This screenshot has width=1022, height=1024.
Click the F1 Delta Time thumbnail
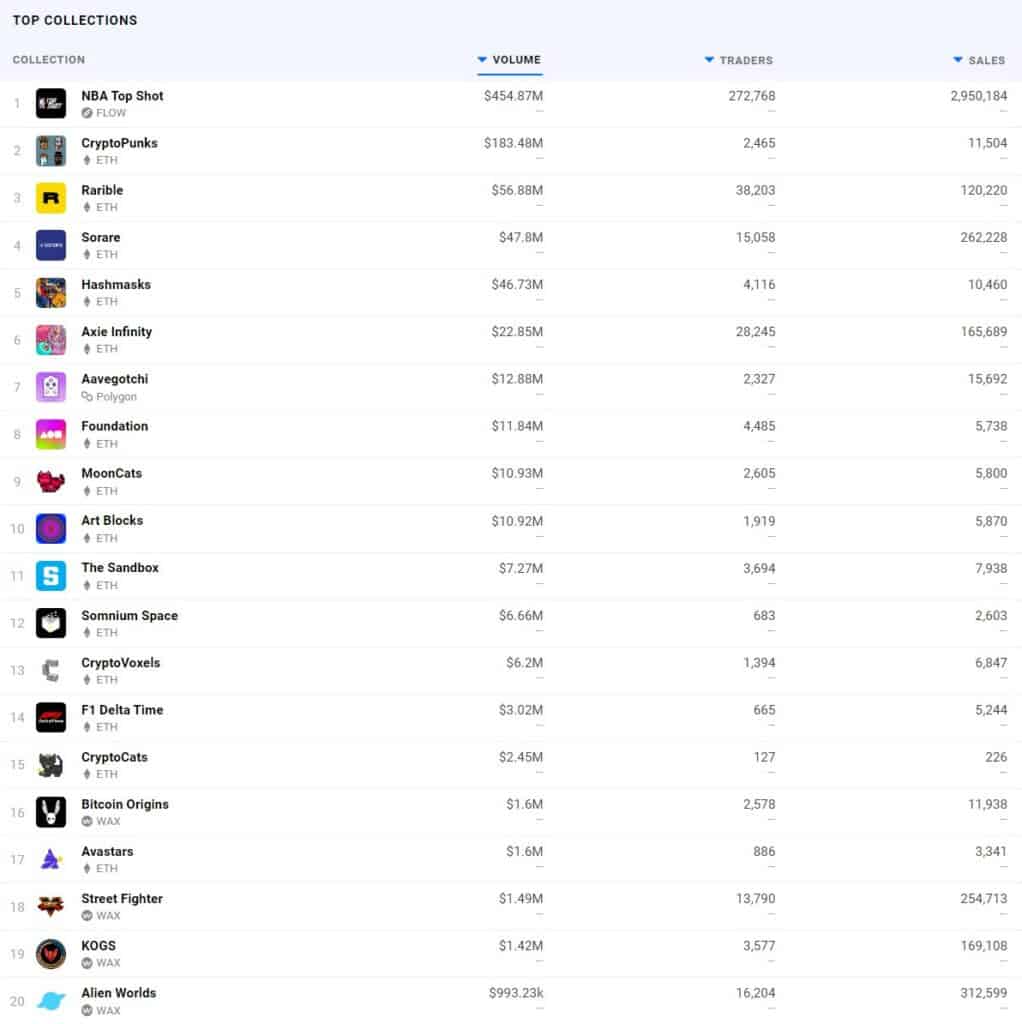(51, 717)
